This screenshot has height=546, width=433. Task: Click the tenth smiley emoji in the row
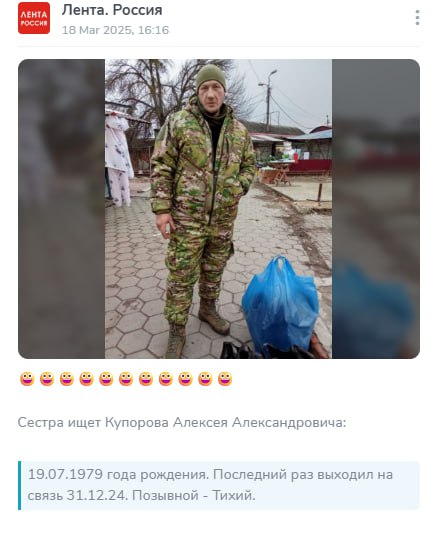(x=205, y=379)
